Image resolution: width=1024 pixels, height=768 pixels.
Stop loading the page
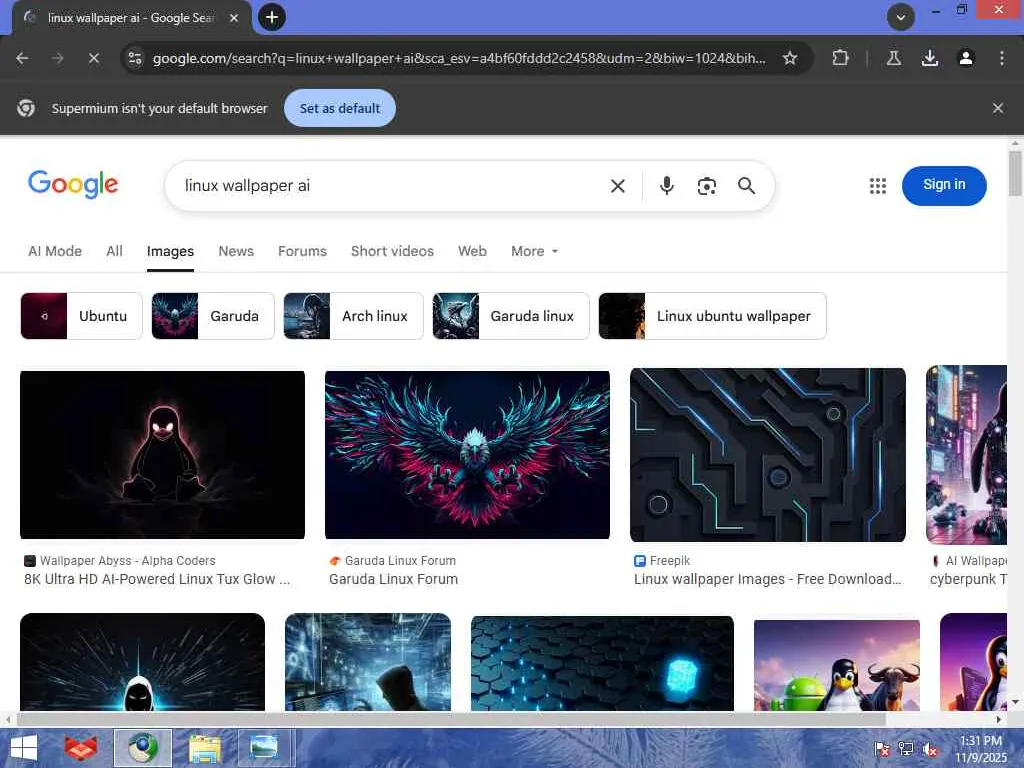click(x=93, y=58)
